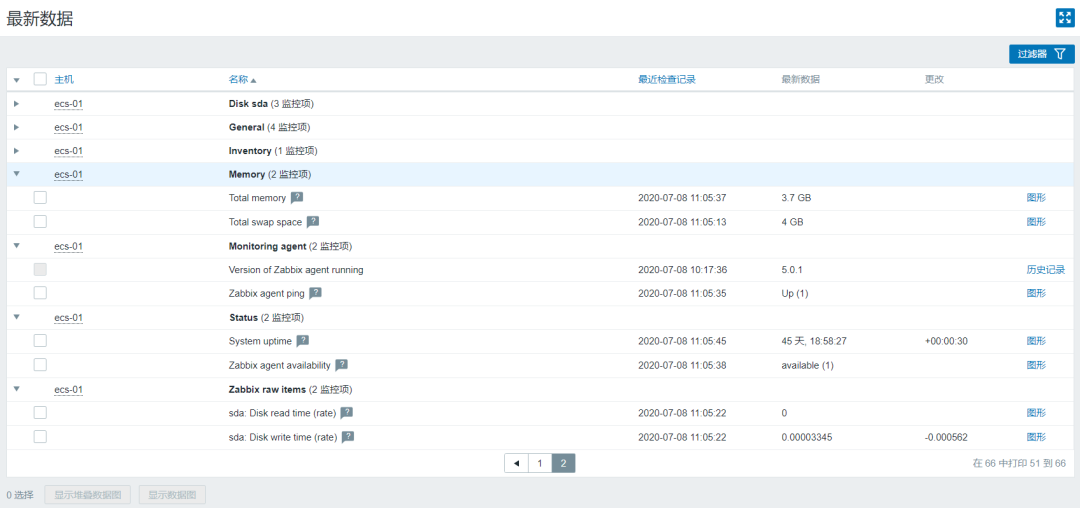The height and width of the screenshot is (508, 1080).
Task: Expand the Disk sda group
Action: tap(16, 103)
